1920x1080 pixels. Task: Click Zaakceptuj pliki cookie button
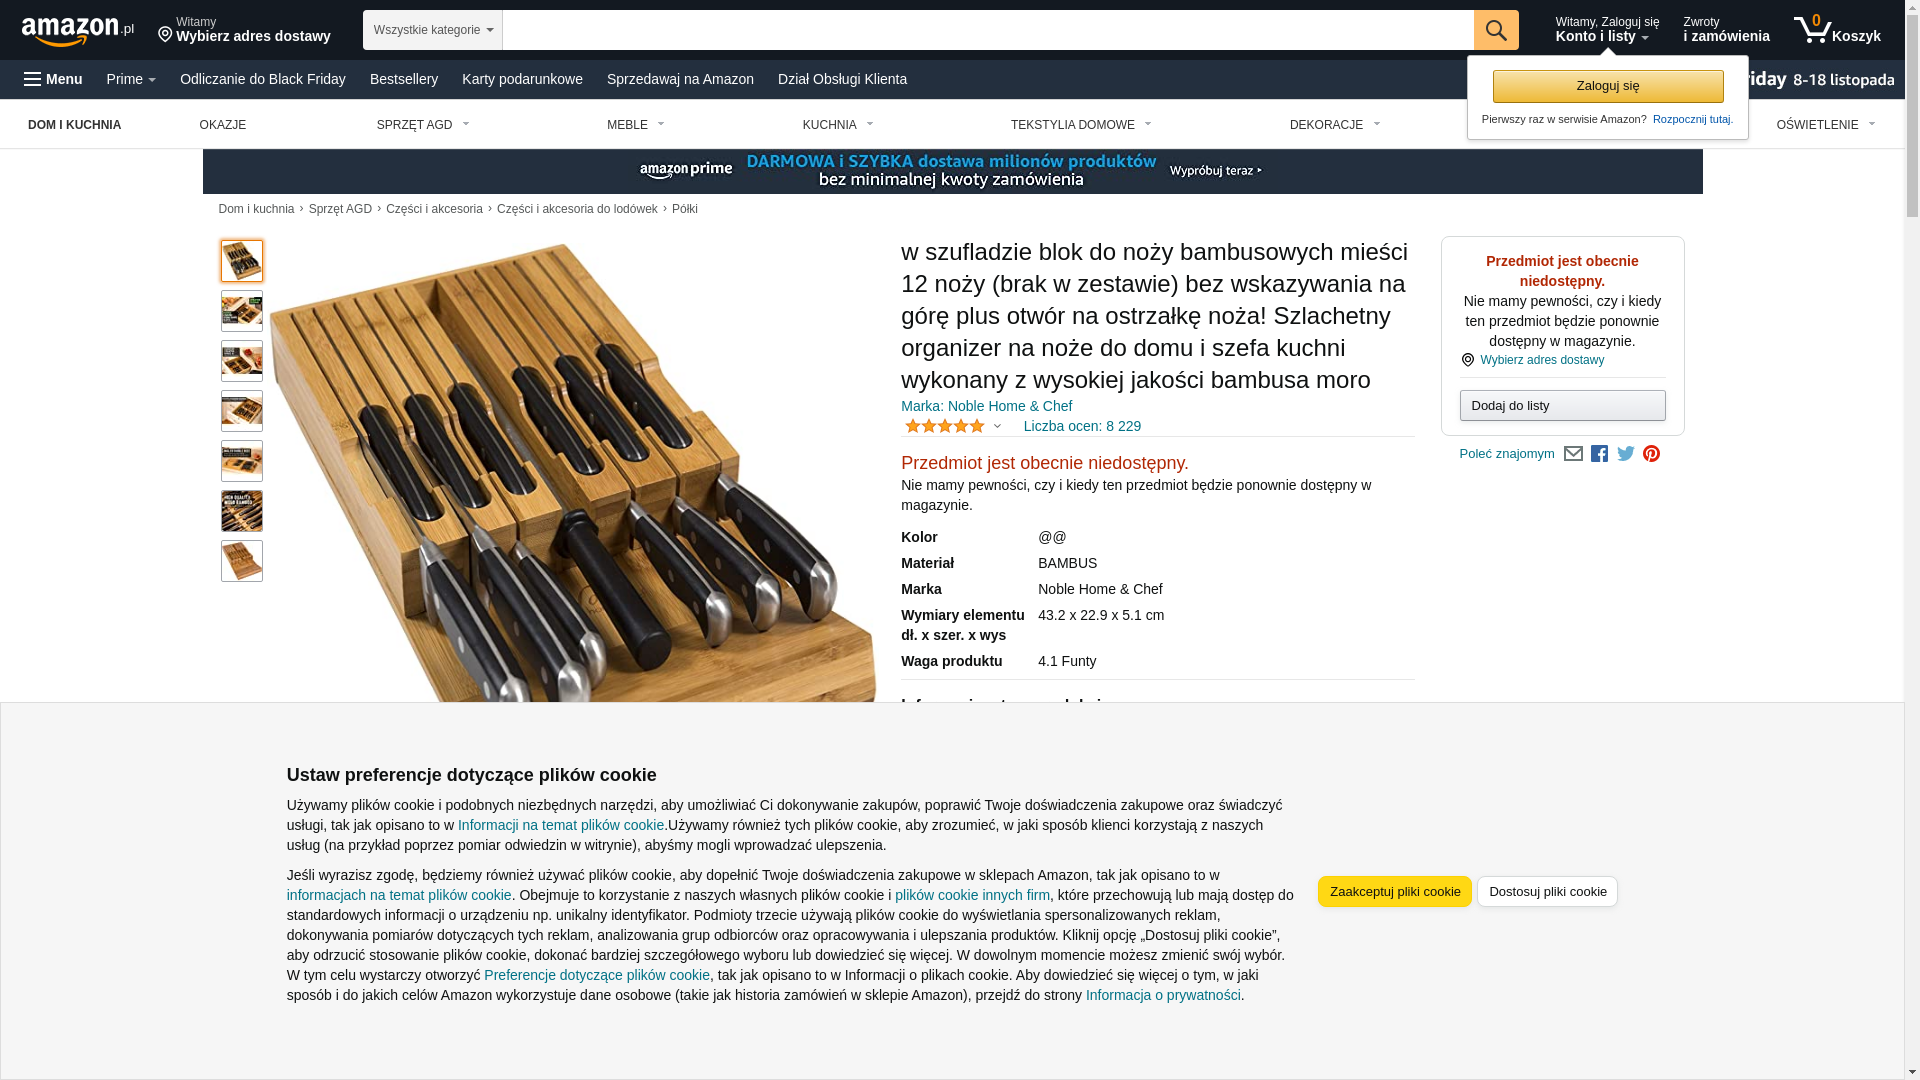(1394, 891)
